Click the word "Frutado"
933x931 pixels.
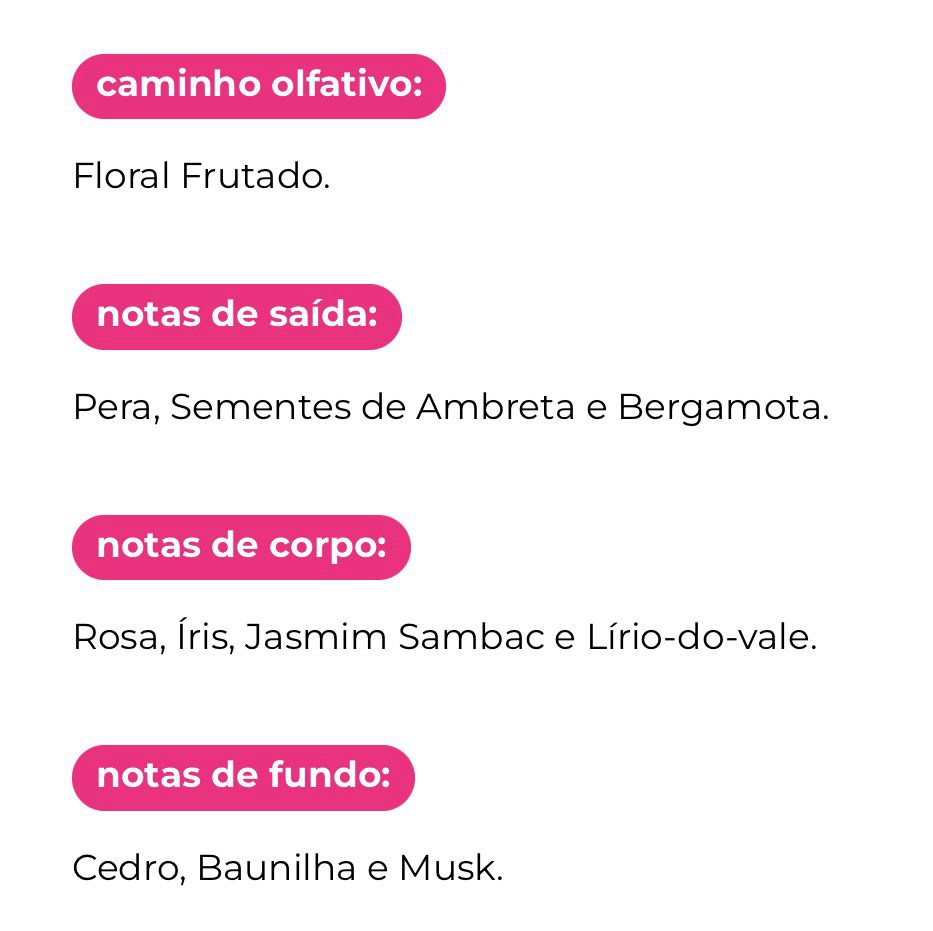(x=254, y=177)
